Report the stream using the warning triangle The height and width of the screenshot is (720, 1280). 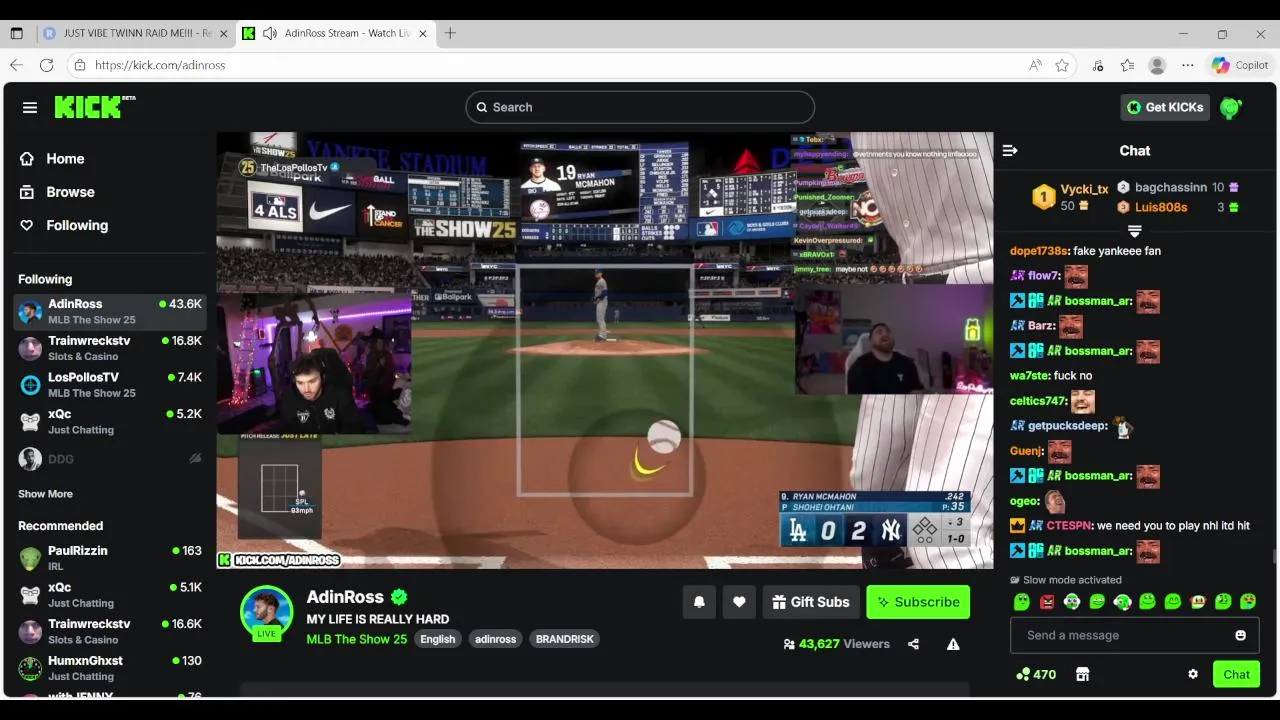click(x=953, y=644)
